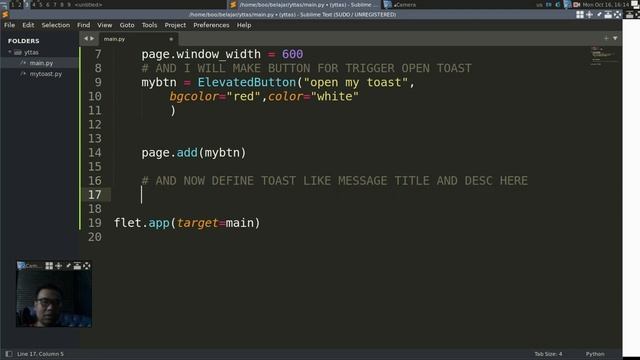Select Sublime Text taskbar entry
The width and height of the screenshot is (640, 360).
coord(304,4)
